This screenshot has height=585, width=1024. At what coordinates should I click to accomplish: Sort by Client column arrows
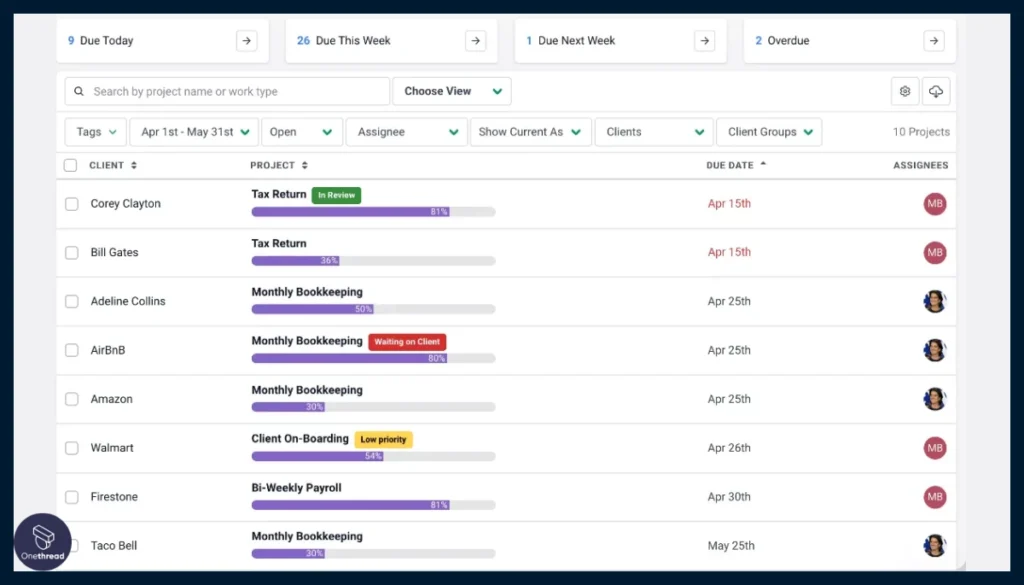pos(134,165)
